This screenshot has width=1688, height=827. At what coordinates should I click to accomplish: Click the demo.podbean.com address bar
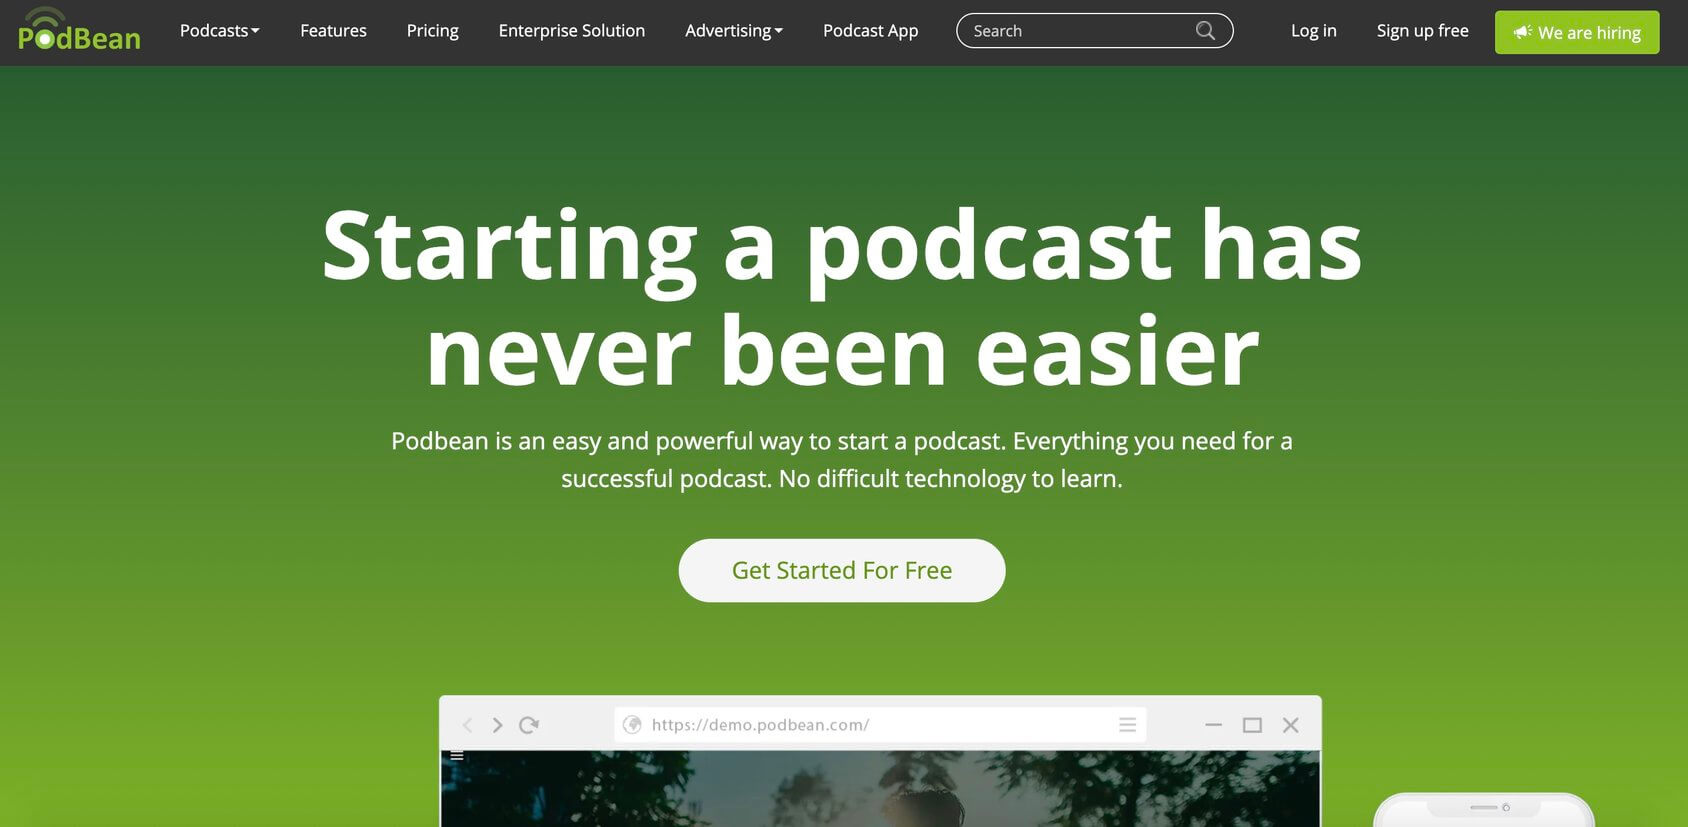tap(880, 725)
